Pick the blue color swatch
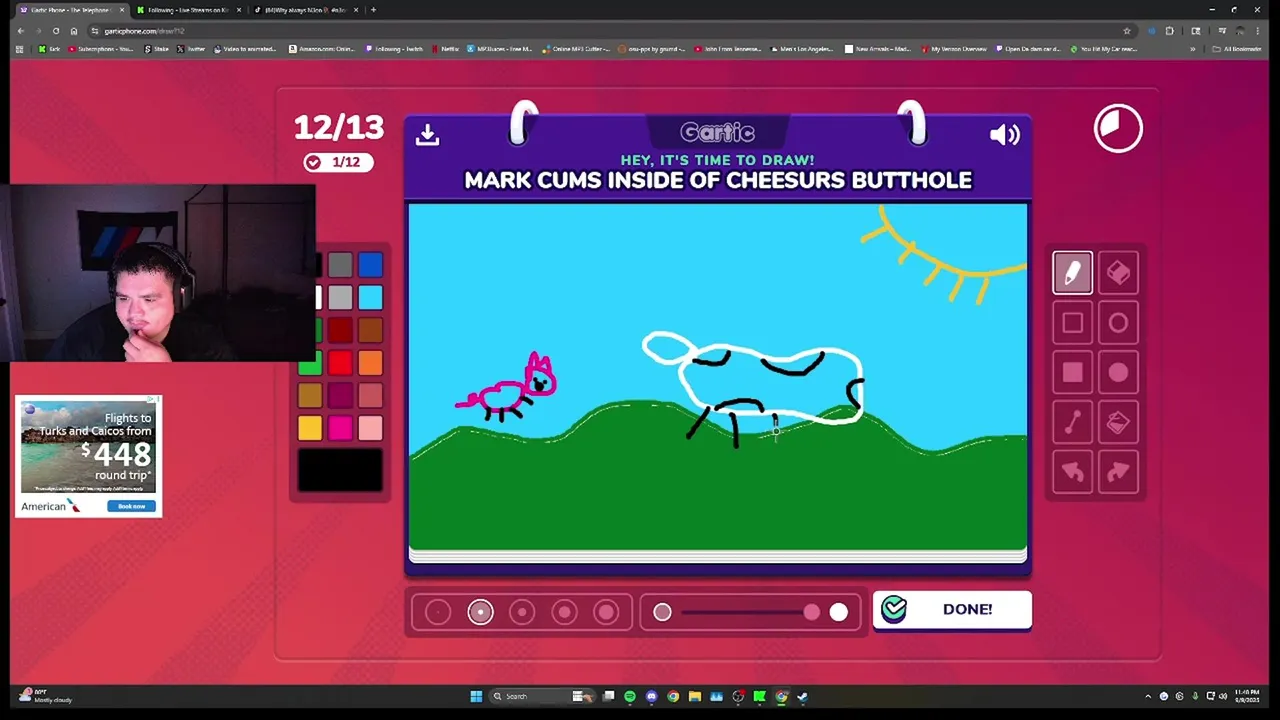The image size is (1280, 720). 370,265
